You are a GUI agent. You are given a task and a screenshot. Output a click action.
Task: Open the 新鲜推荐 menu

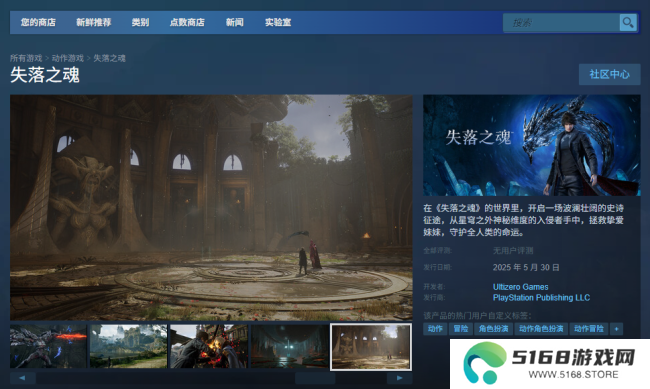tap(94, 22)
